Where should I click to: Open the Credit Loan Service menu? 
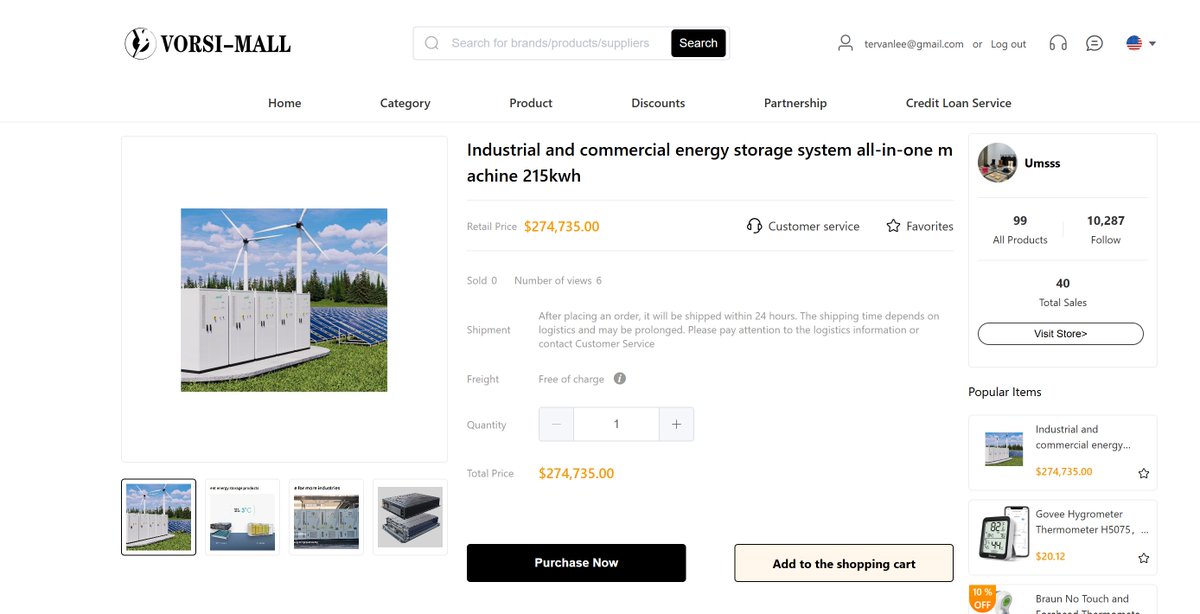point(958,103)
